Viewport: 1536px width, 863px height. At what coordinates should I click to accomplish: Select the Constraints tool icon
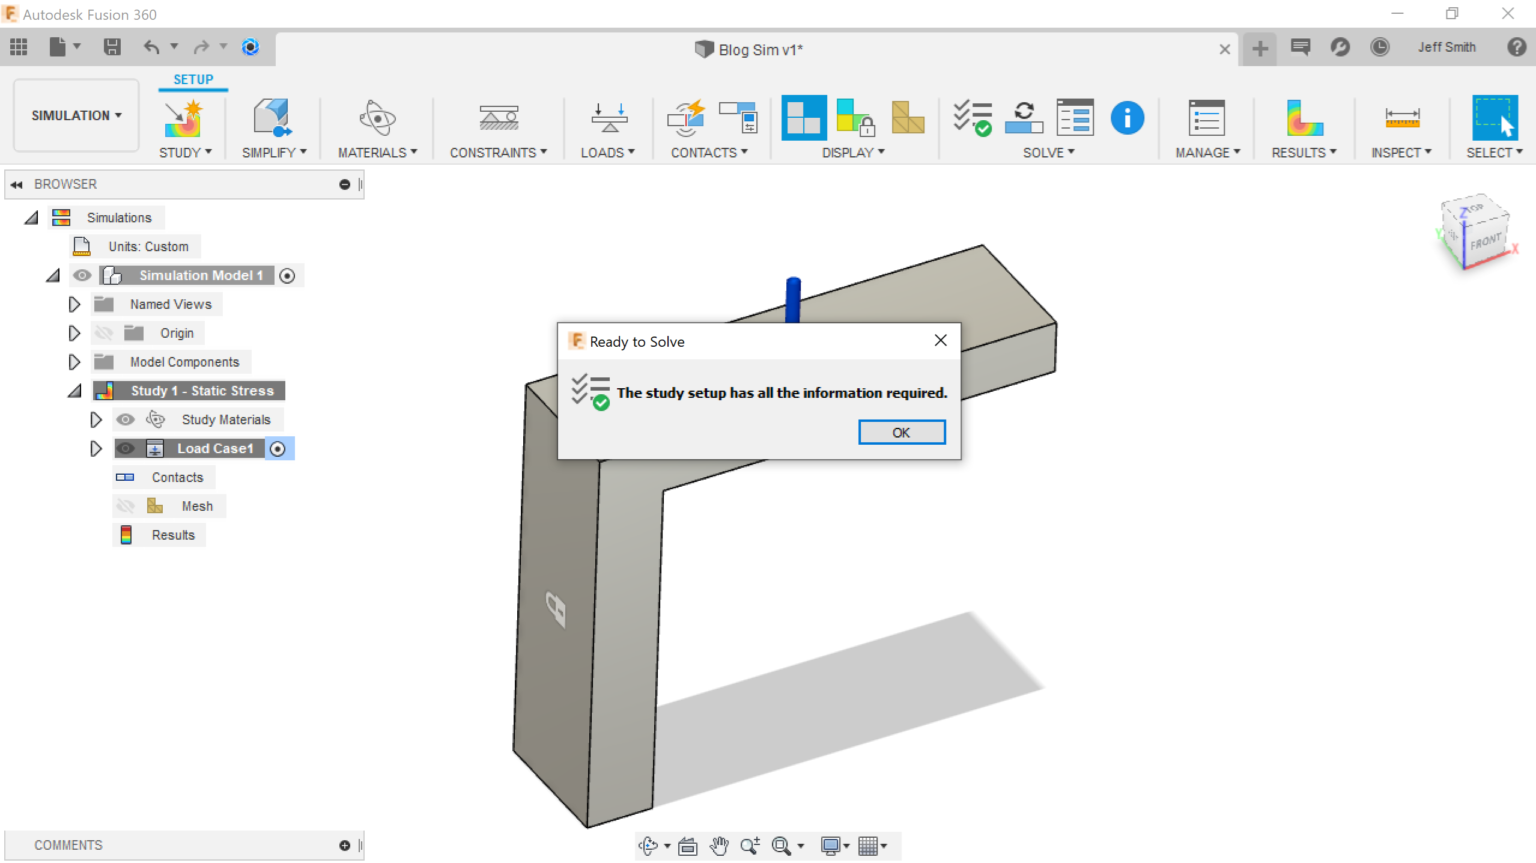(x=497, y=119)
